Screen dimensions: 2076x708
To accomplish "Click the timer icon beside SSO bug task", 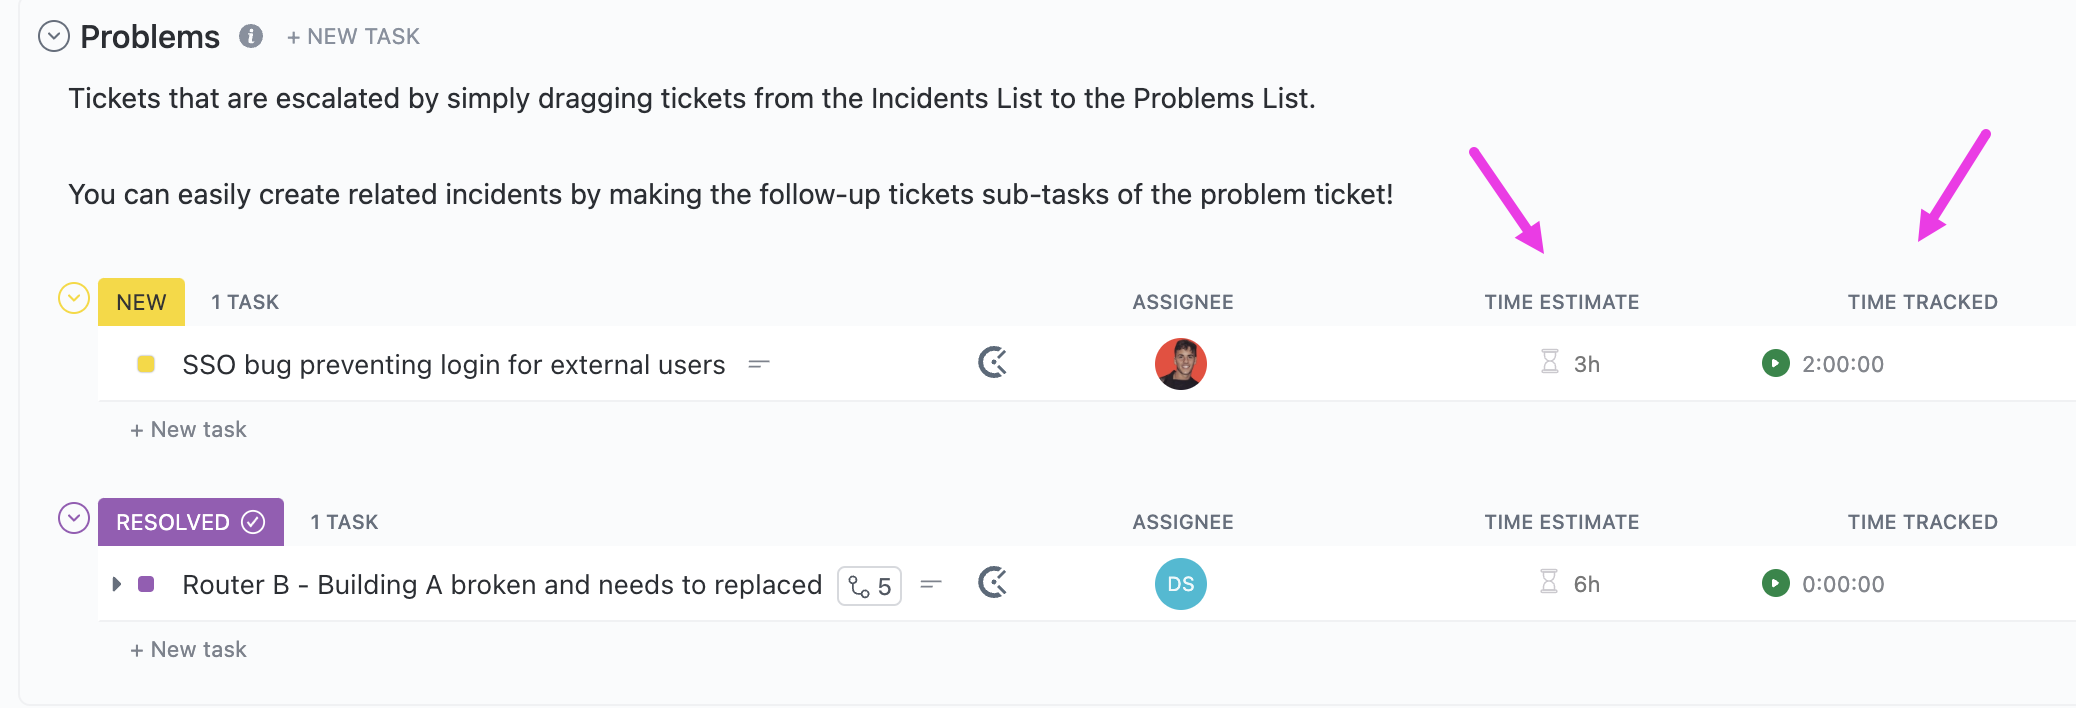I will point(991,364).
